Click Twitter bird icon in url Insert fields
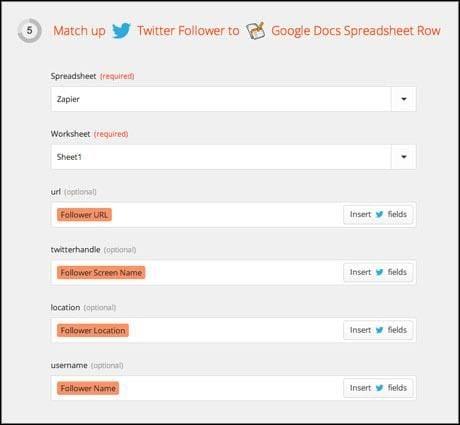 pyautogui.click(x=379, y=214)
